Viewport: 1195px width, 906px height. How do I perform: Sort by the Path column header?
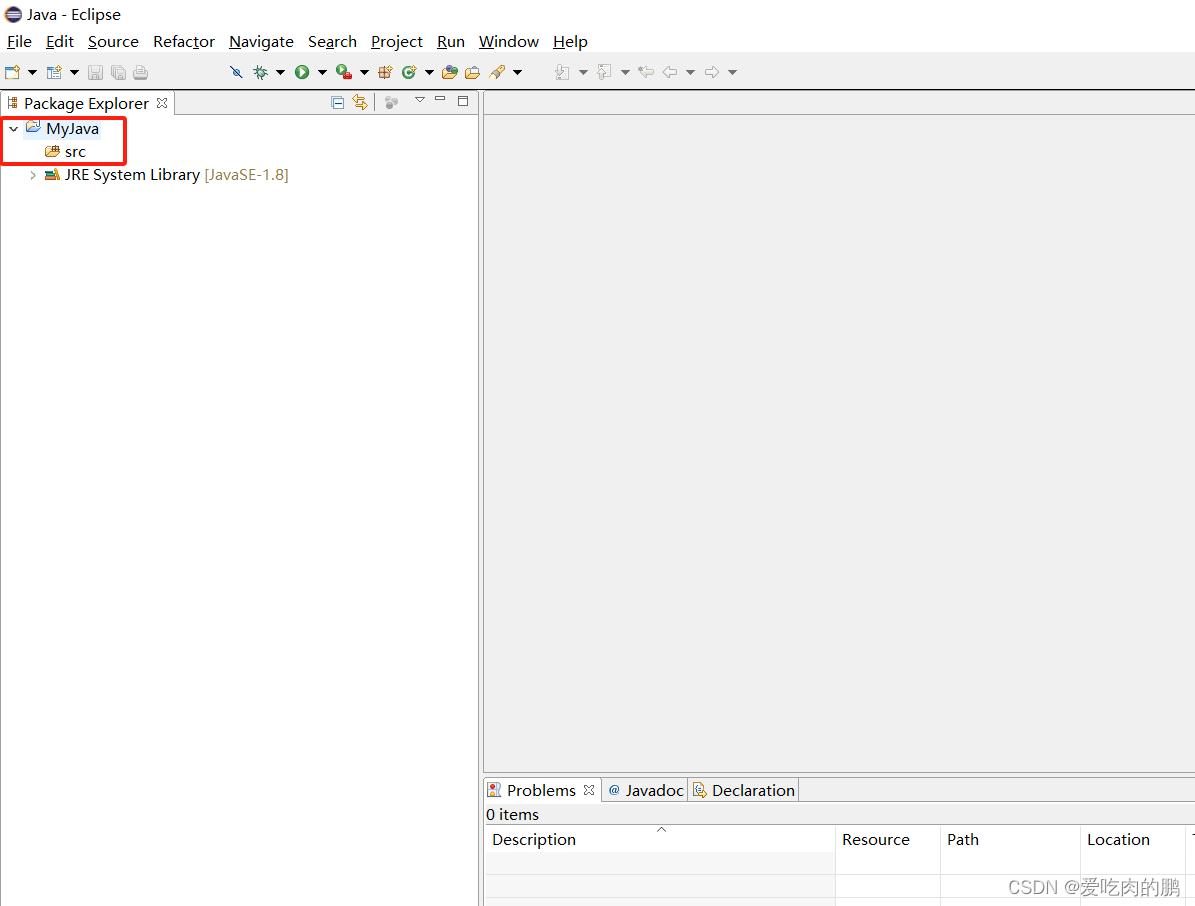point(1011,840)
